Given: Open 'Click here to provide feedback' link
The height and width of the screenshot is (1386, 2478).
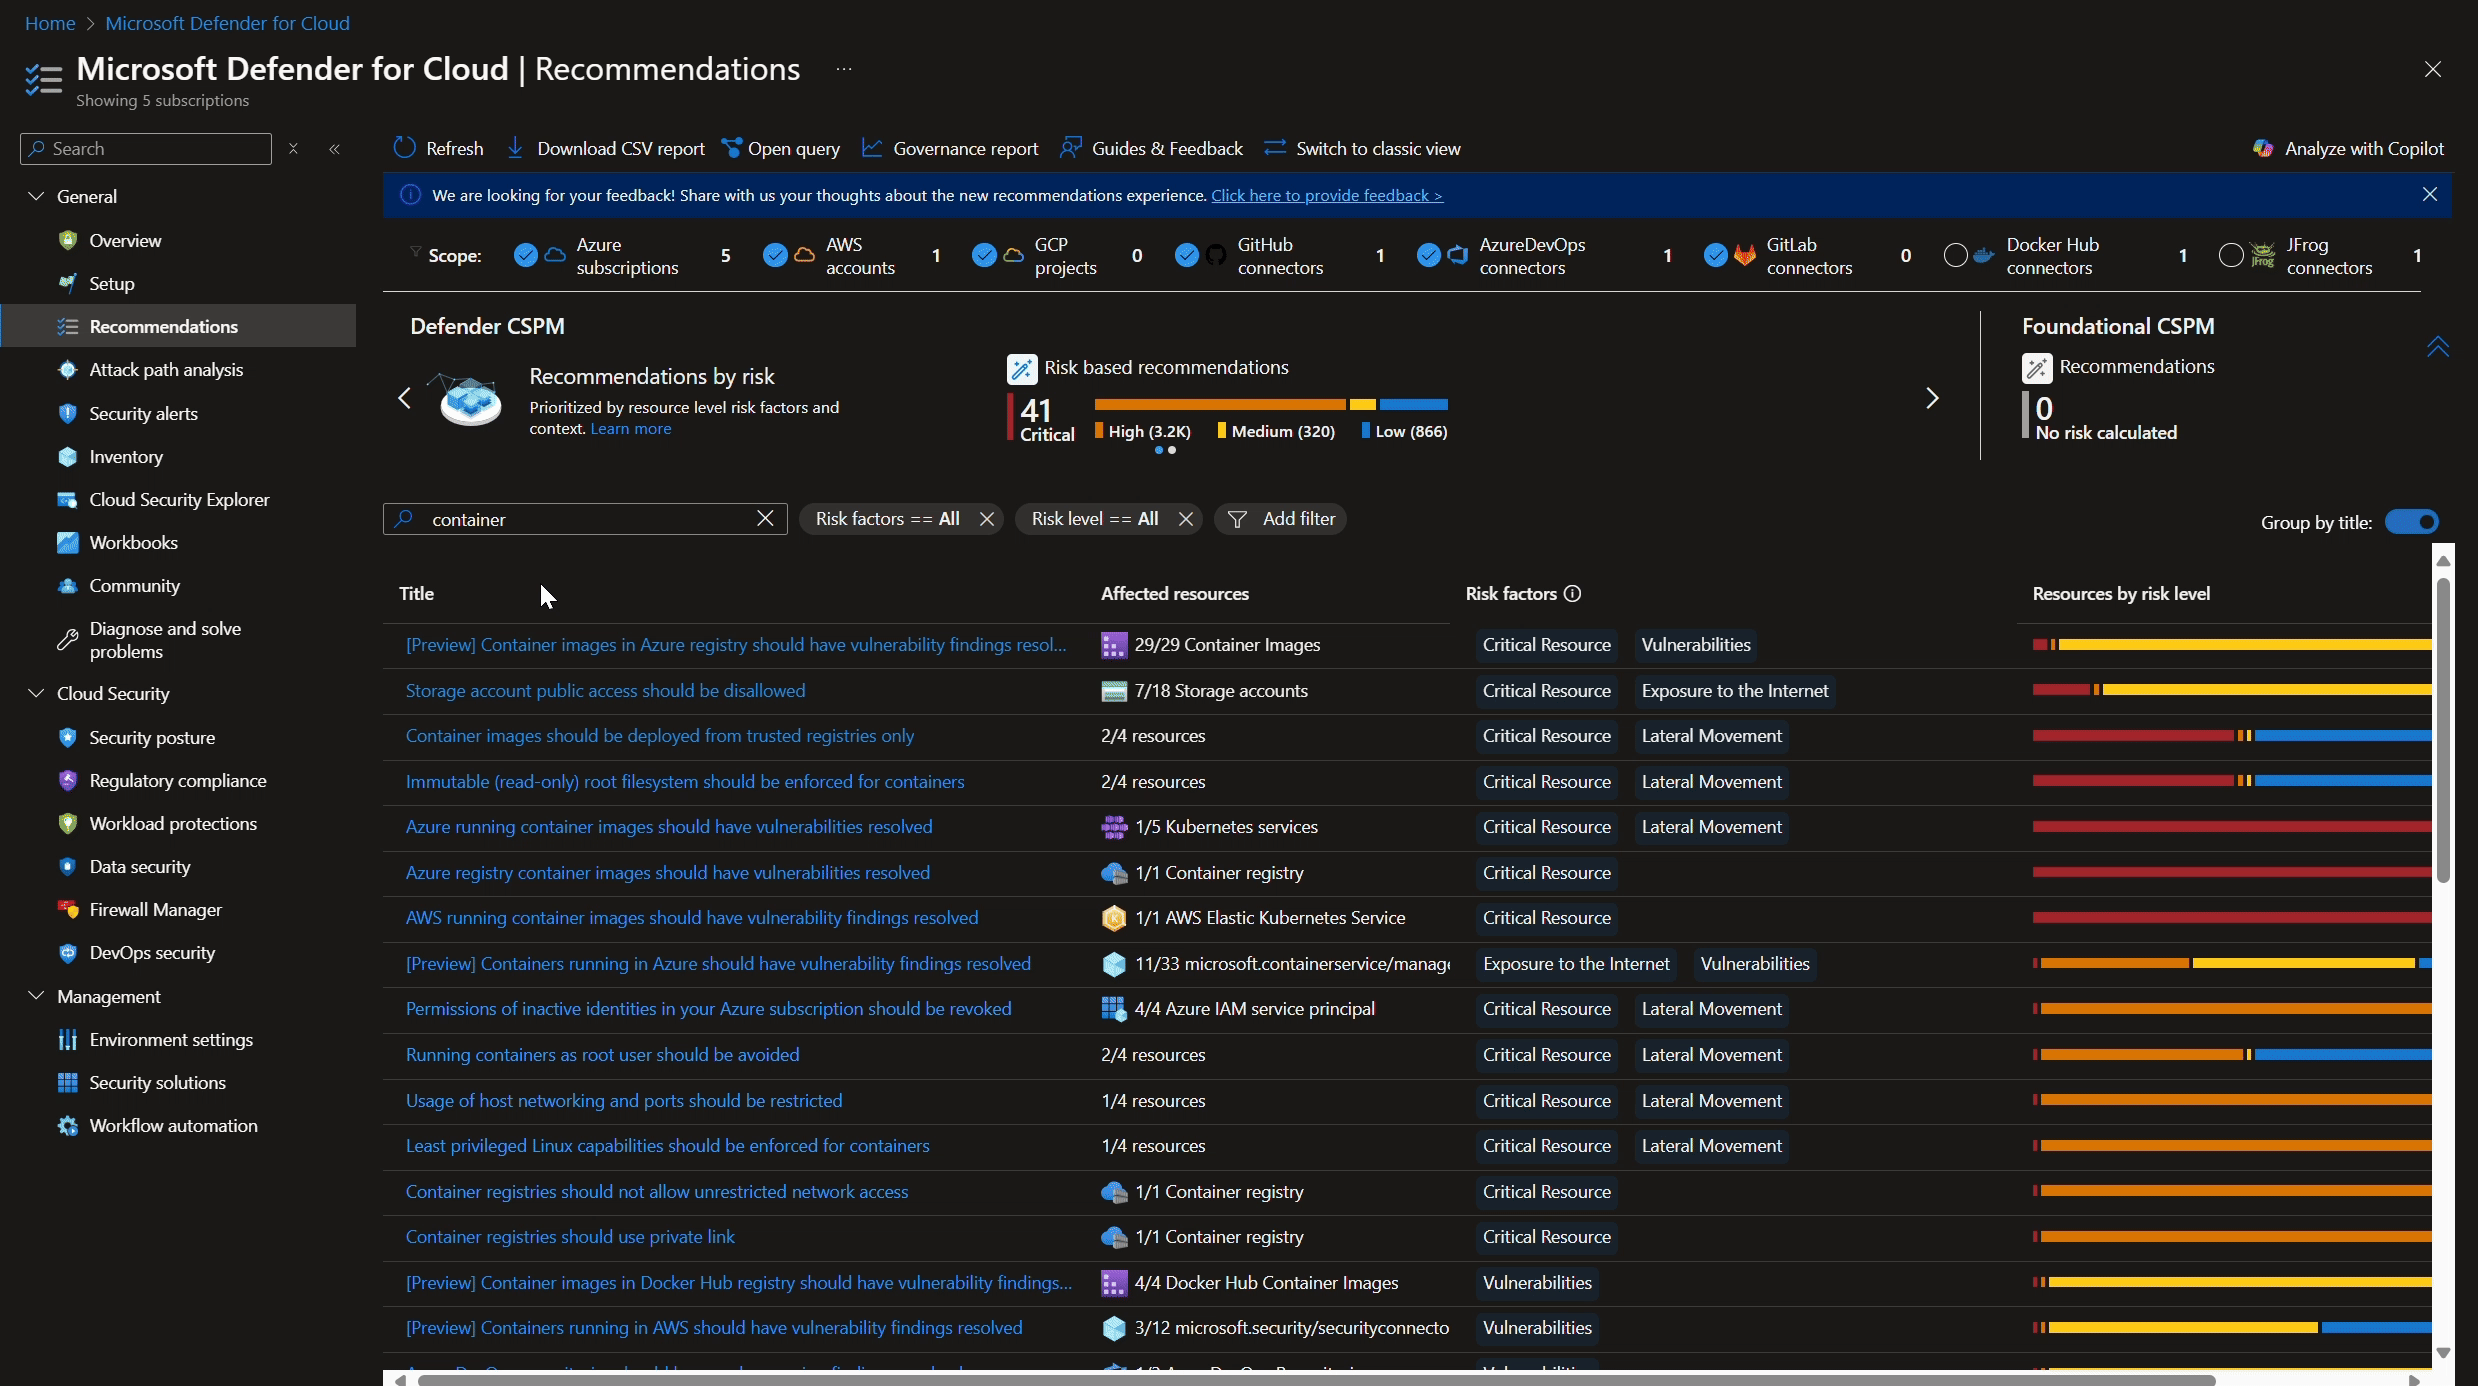Looking at the screenshot, I should [x=1326, y=196].
